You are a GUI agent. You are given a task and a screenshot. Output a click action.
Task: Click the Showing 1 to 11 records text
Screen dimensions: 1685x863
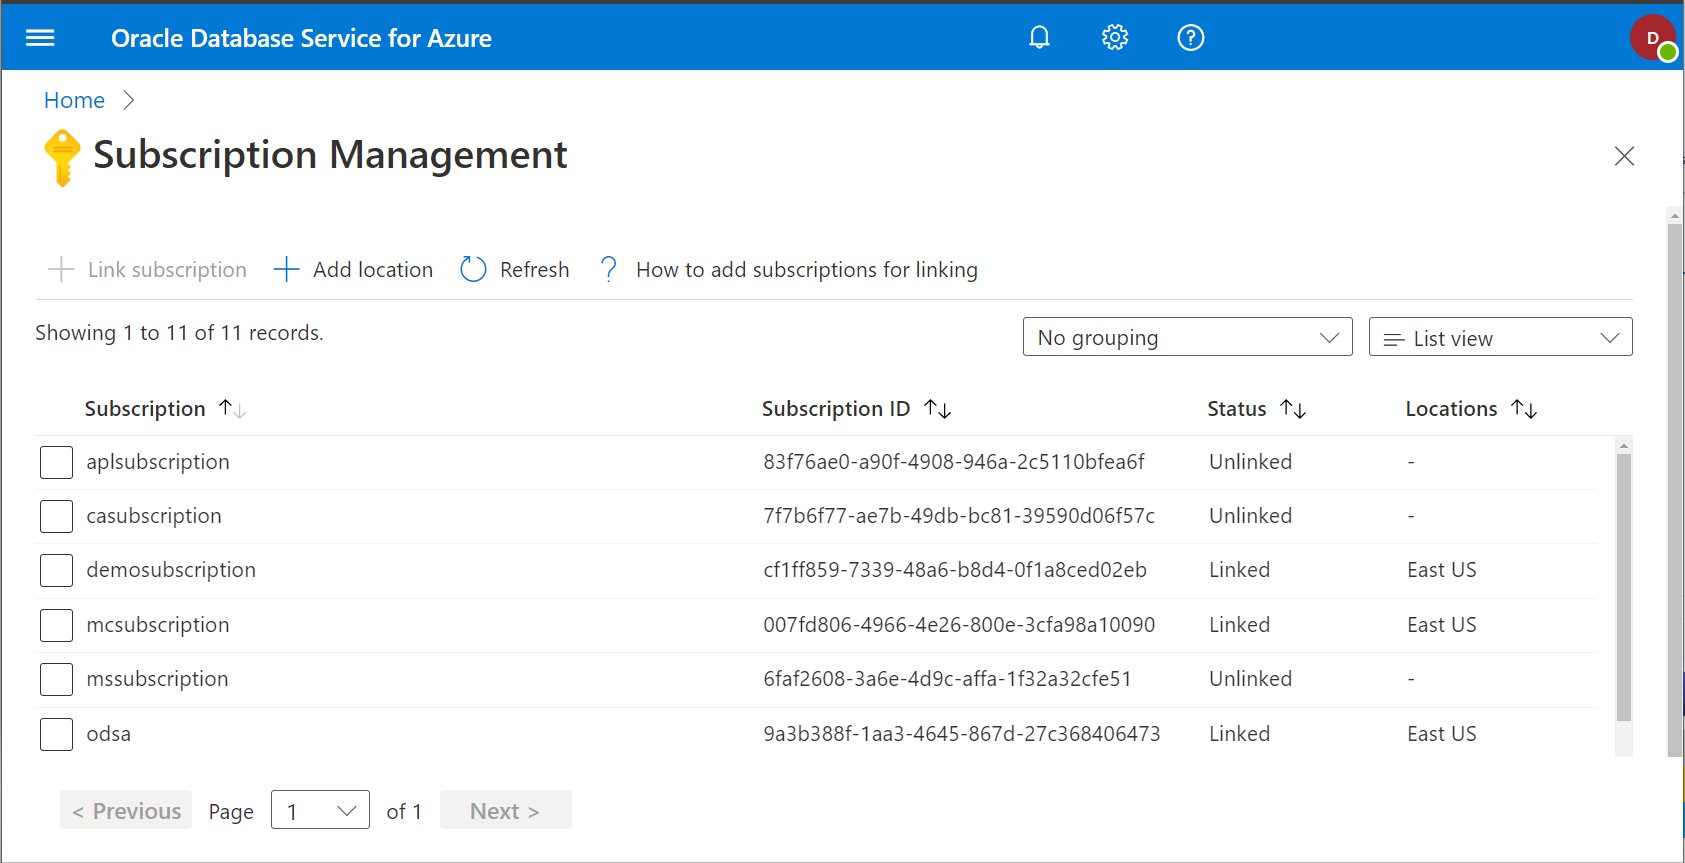point(179,333)
